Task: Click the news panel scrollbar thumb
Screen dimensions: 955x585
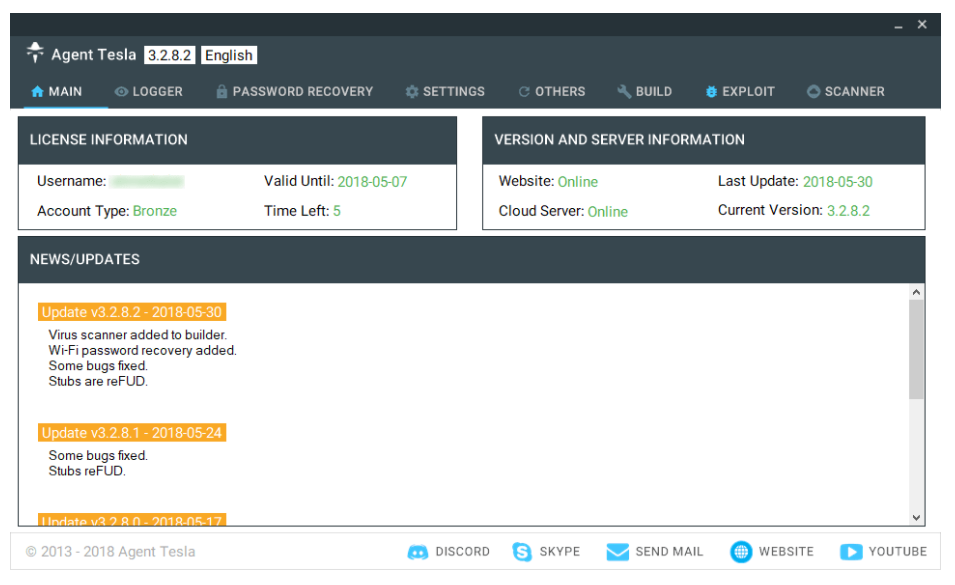Action: tap(917, 350)
